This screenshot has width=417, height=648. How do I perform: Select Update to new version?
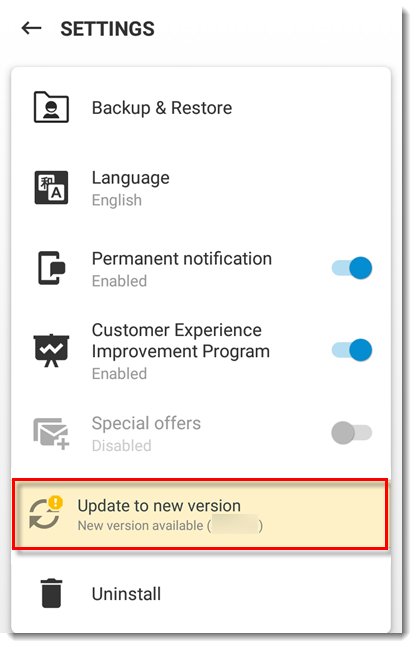200,515
